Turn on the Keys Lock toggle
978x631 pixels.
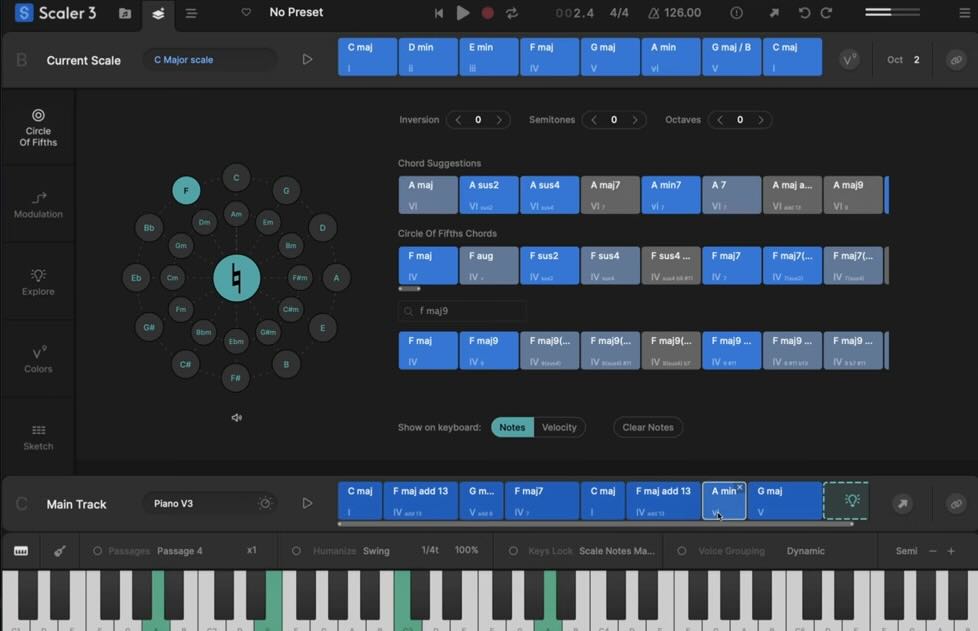coord(513,551)
